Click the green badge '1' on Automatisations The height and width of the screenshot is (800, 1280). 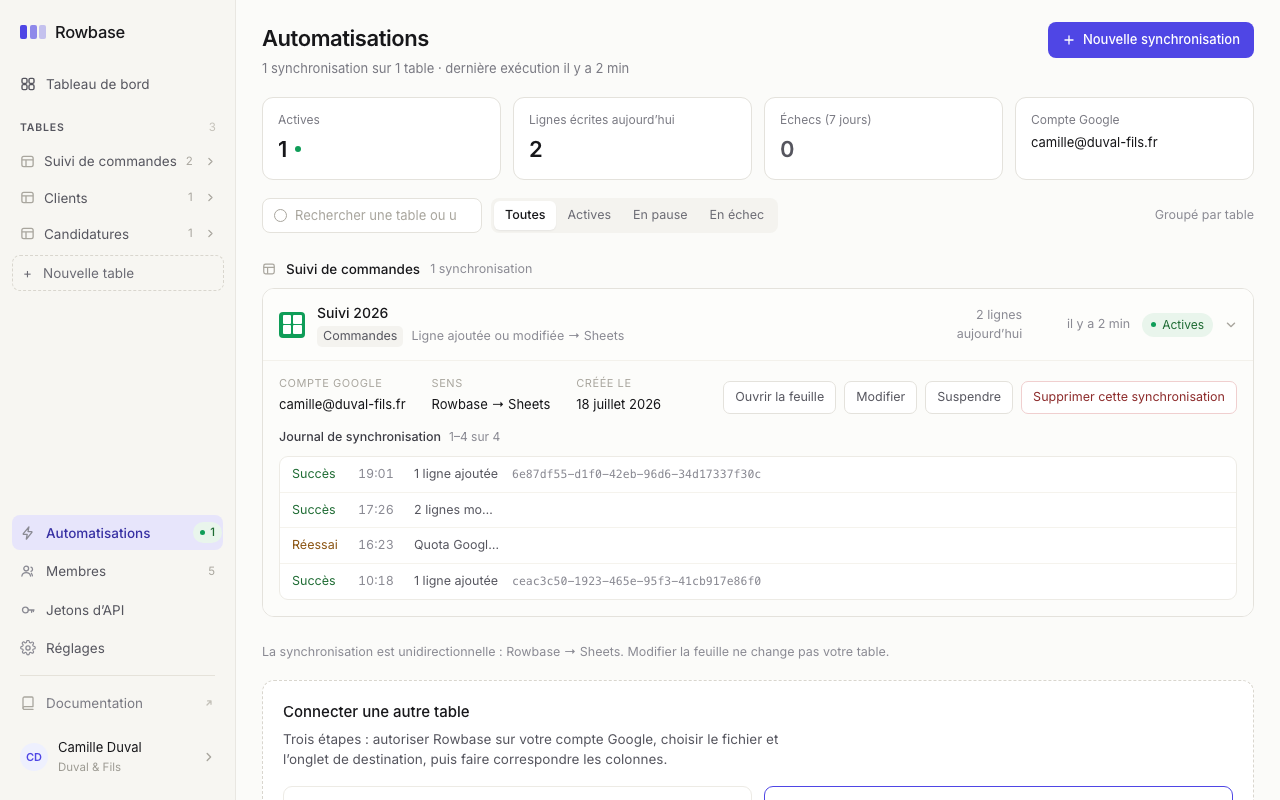point(208,533)
